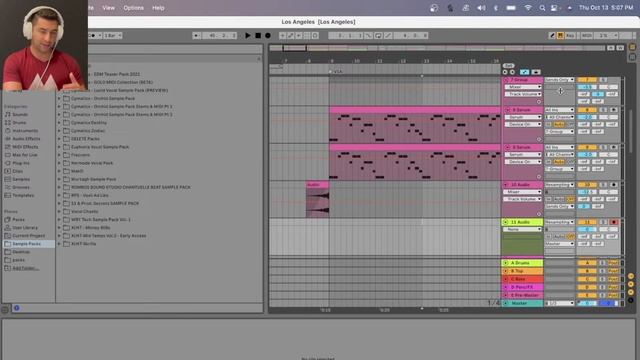
Task: Select the Cymatics Zodiac folder
Action: point(88,131)
